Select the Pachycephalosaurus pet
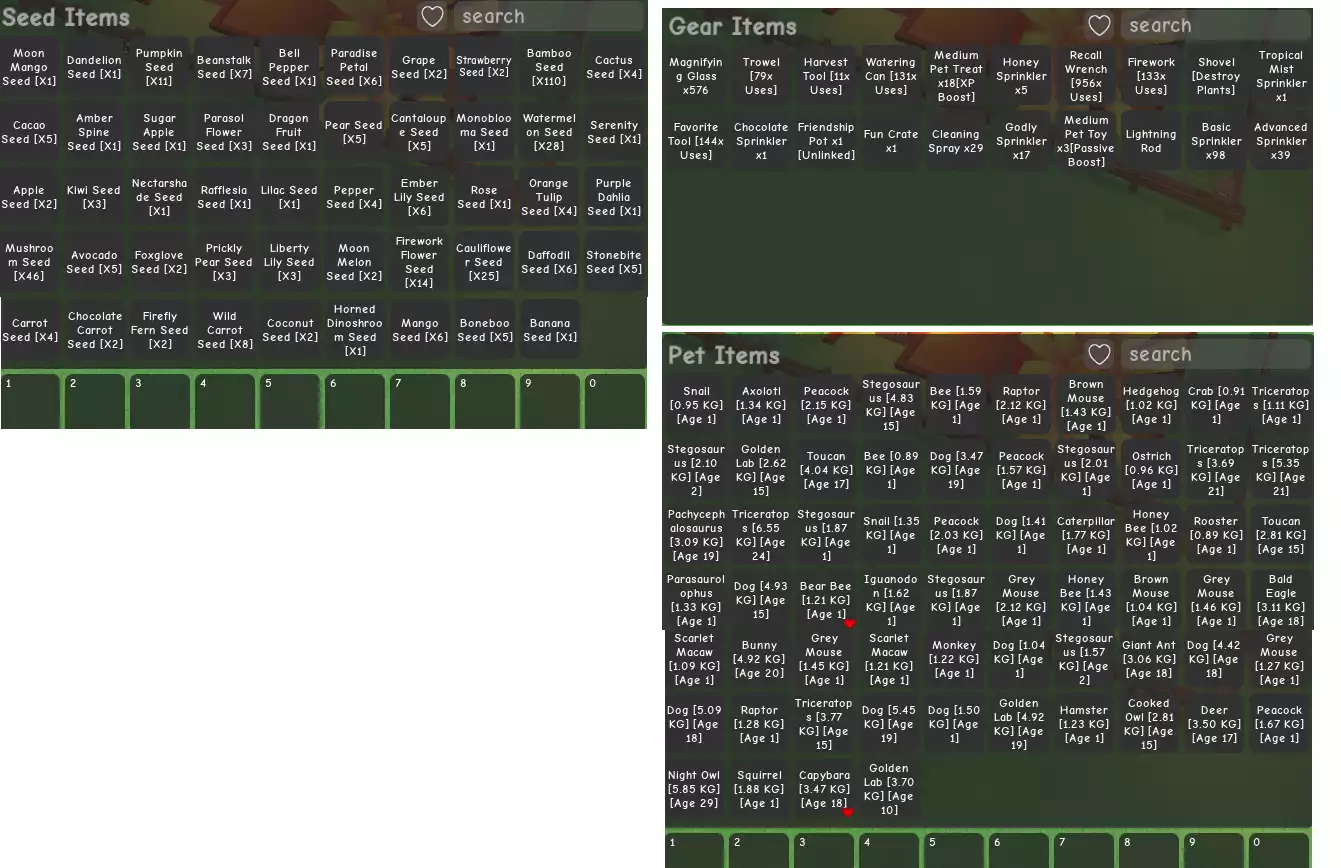1341x868 pixels. coord(696,535)
